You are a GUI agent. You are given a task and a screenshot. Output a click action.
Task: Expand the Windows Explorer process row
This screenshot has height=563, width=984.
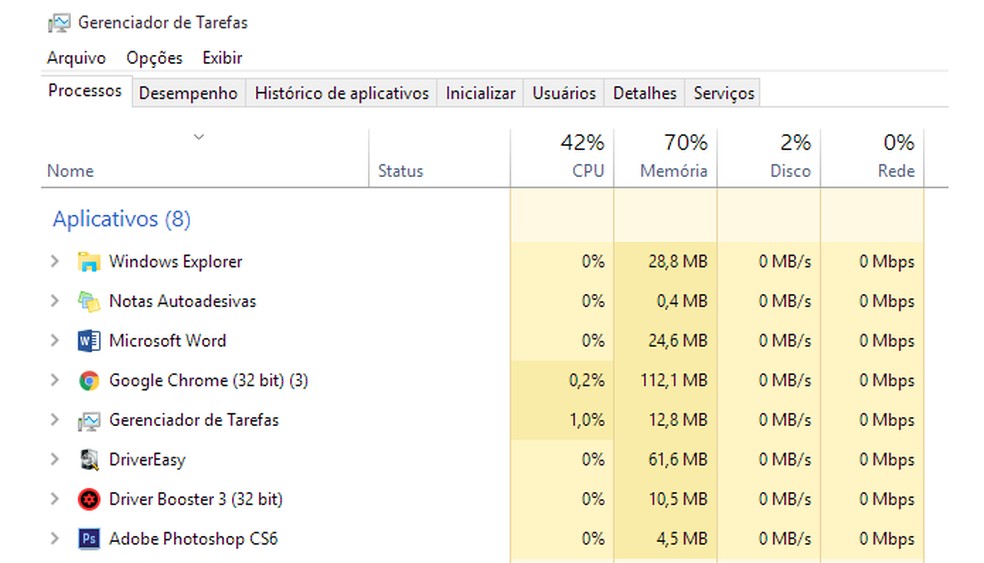click(x=55, y=262)
